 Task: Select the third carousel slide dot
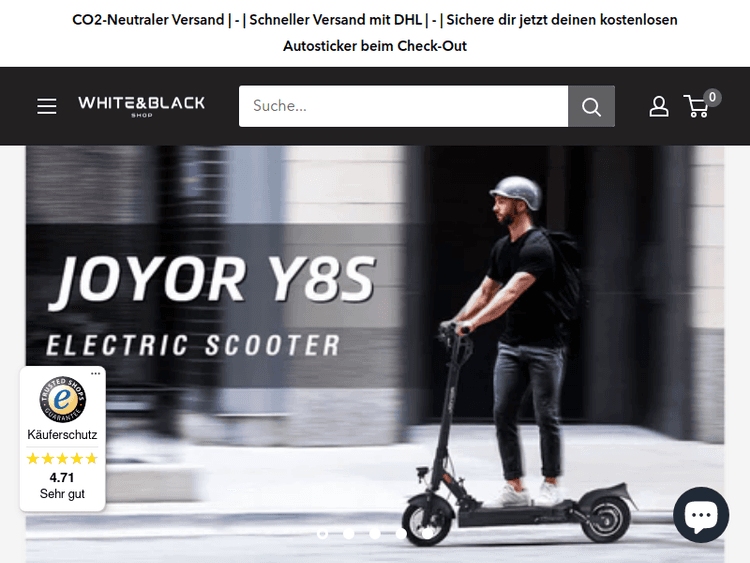tap(375, 533)
